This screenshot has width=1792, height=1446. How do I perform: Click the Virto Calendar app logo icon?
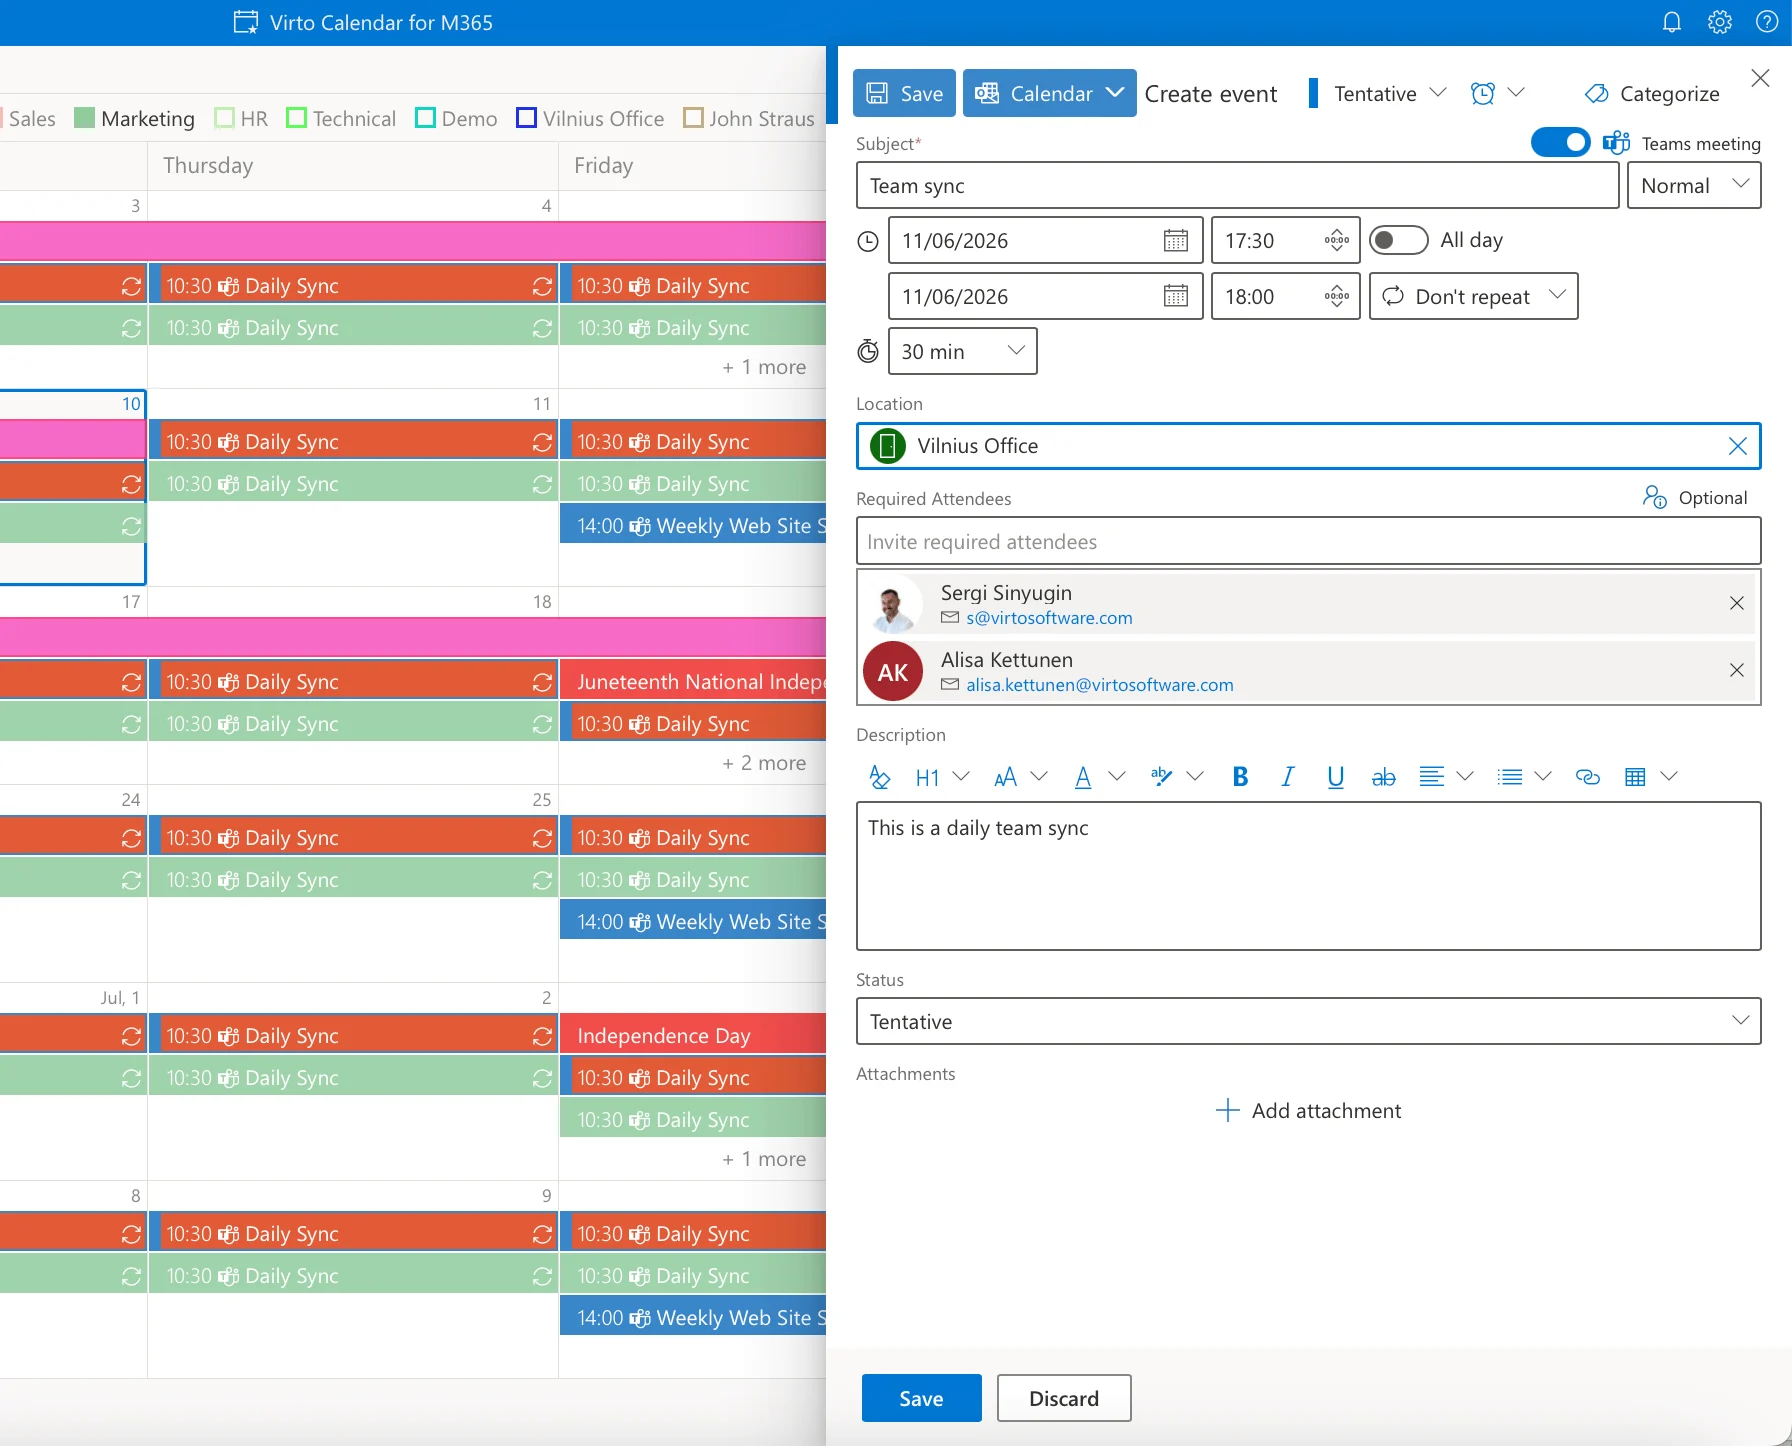coord(245,22)
